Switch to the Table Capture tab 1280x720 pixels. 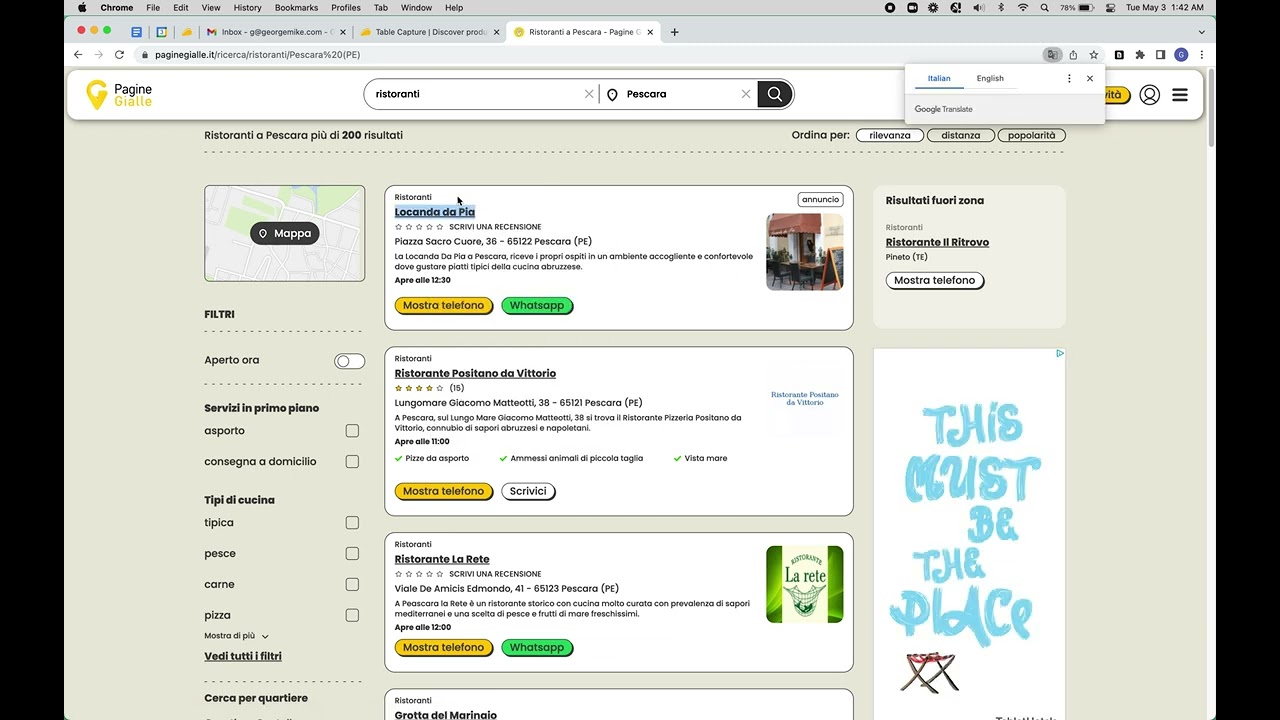click(428, 32)
